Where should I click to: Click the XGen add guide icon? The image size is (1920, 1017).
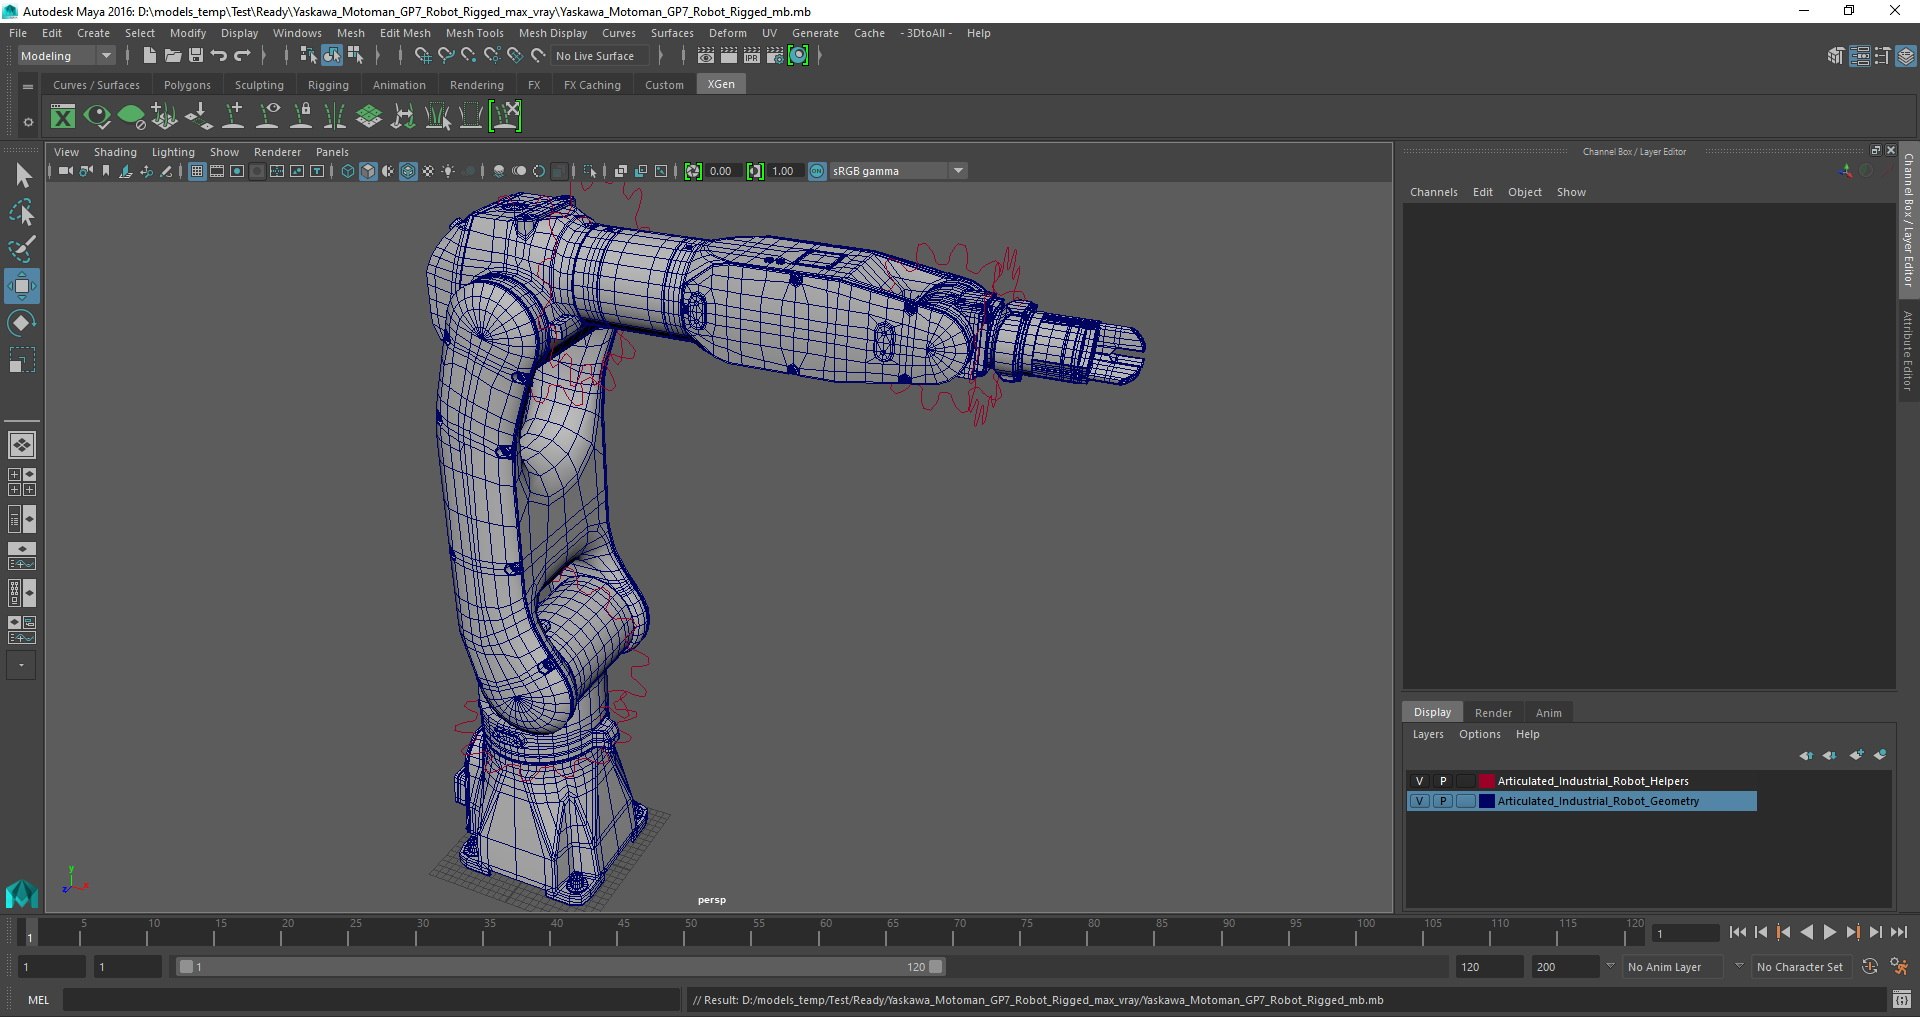(234, 117)
